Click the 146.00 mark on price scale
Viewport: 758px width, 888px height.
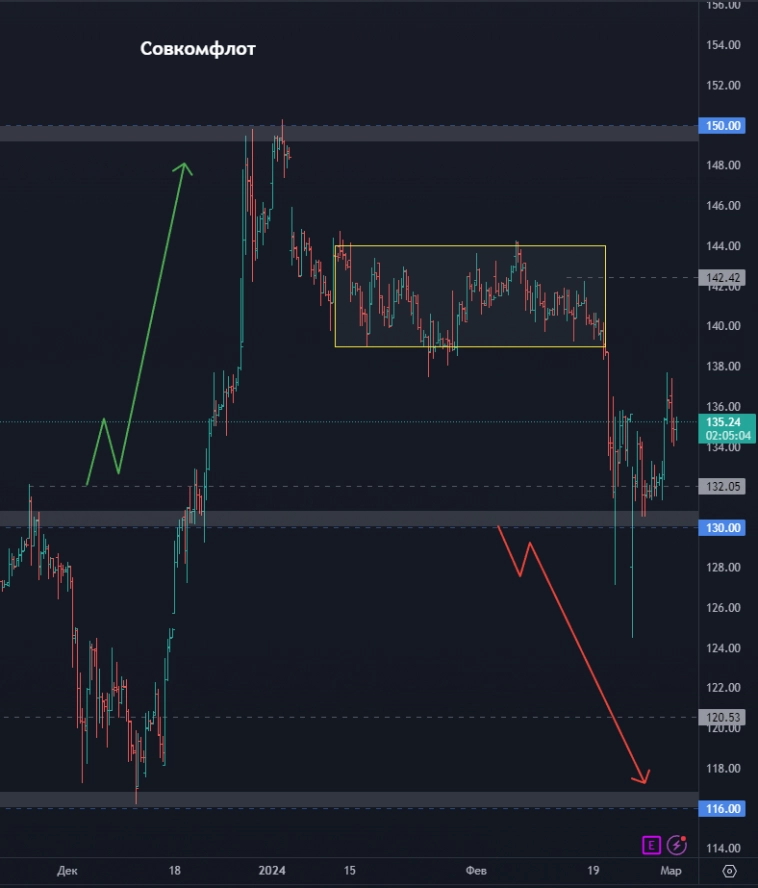pos(723,206)
